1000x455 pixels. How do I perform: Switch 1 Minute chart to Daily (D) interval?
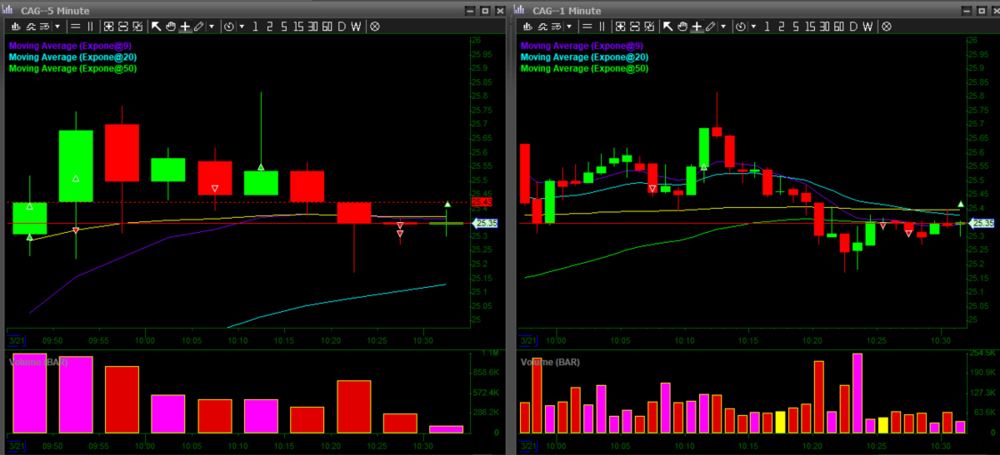click(855, 25)
